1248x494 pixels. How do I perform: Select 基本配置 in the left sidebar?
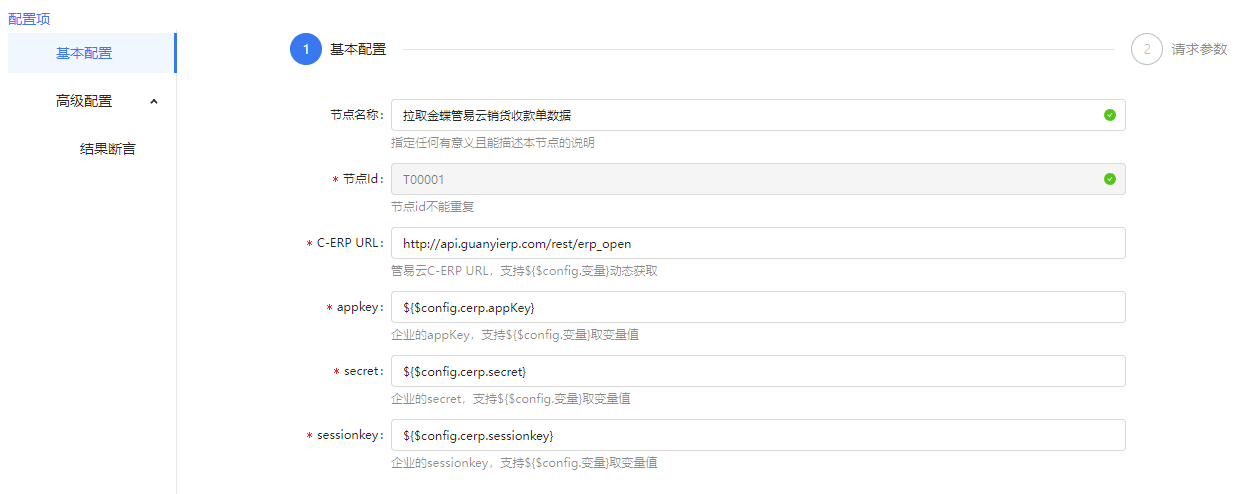point(84,53)
